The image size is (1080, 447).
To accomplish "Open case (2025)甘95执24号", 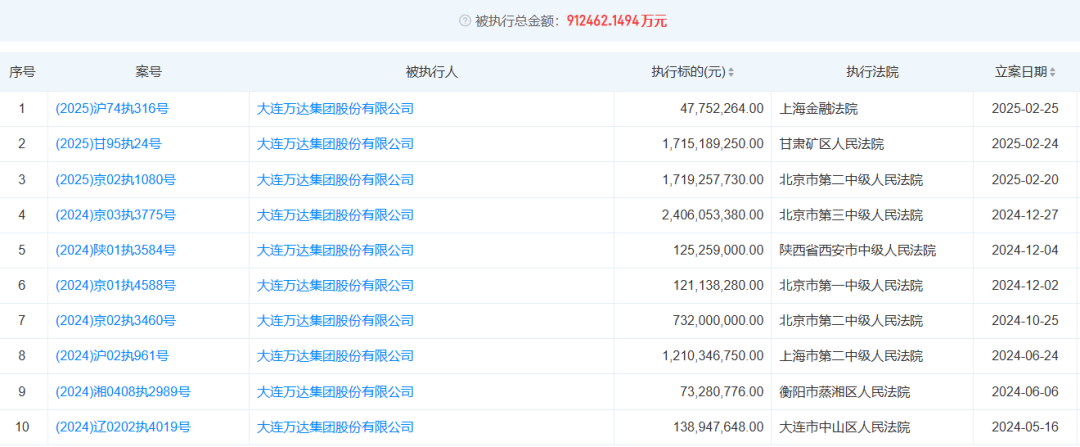I will tap(108, 144).
